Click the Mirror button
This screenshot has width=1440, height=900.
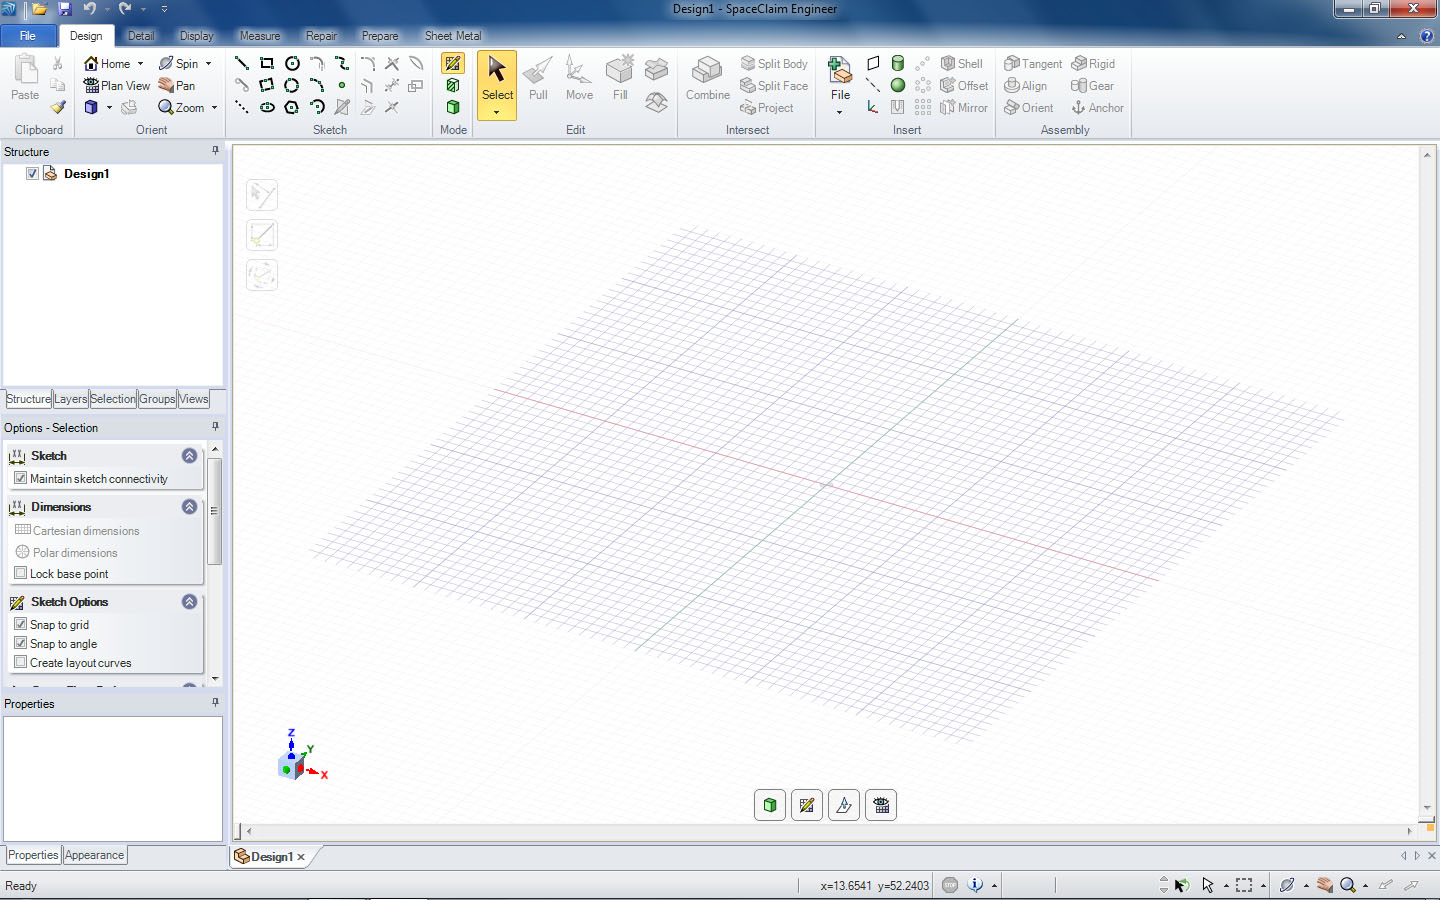(964, 107)
